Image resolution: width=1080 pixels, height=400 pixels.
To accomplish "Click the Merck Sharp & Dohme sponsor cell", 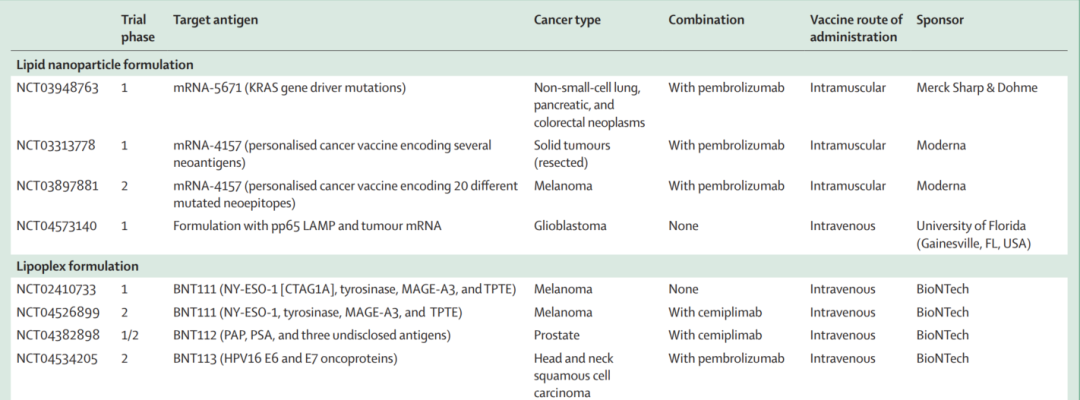I will [x=977, y=88].
